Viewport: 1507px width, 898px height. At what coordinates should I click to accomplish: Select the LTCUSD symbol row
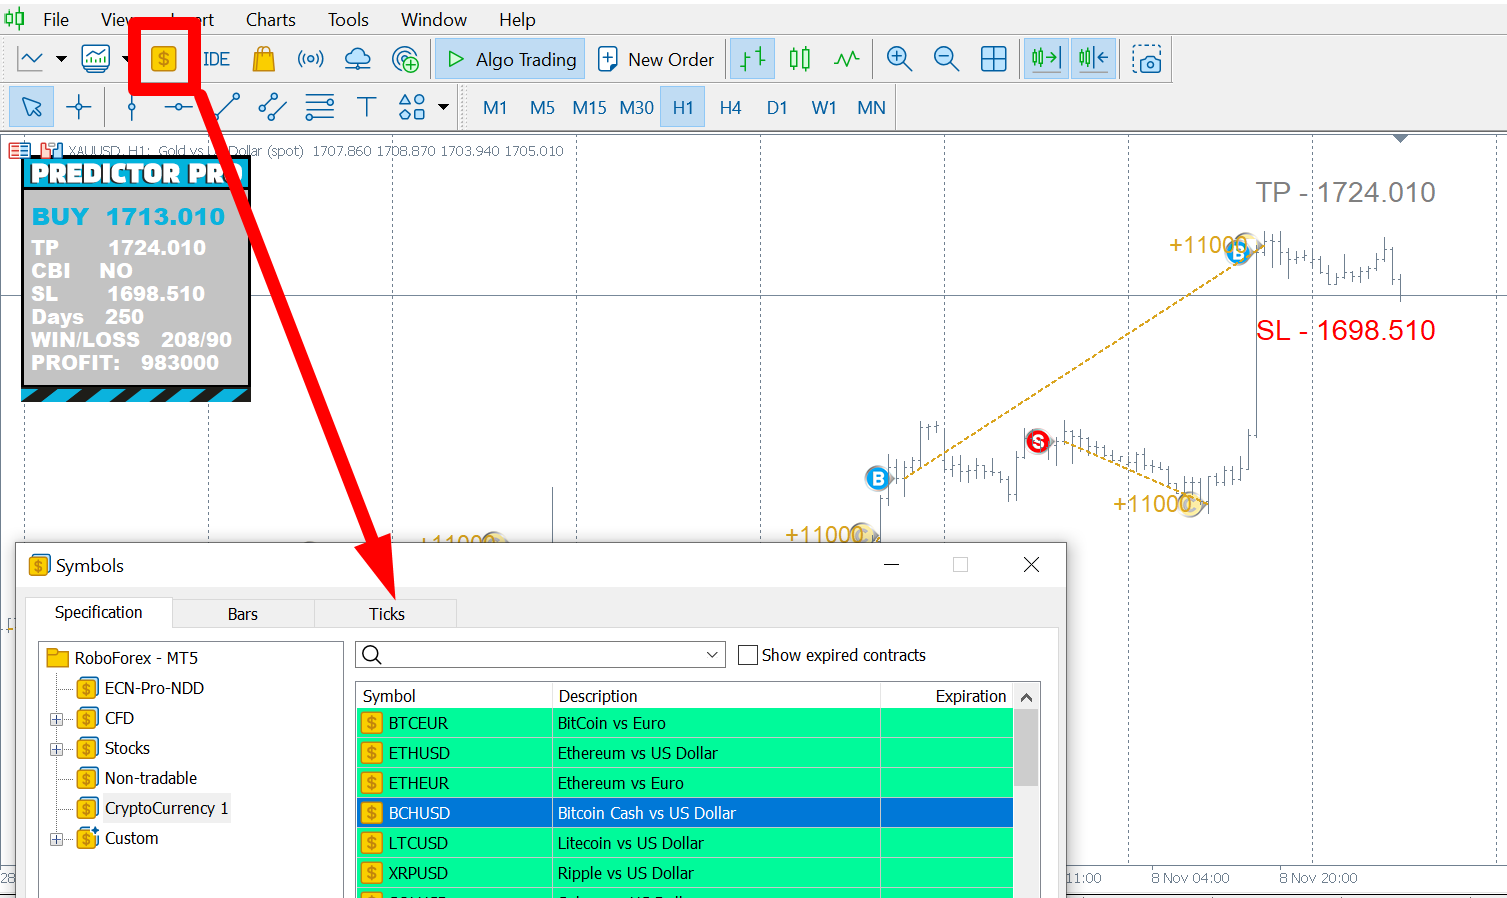pyautogui.click(x=685, y=843)
